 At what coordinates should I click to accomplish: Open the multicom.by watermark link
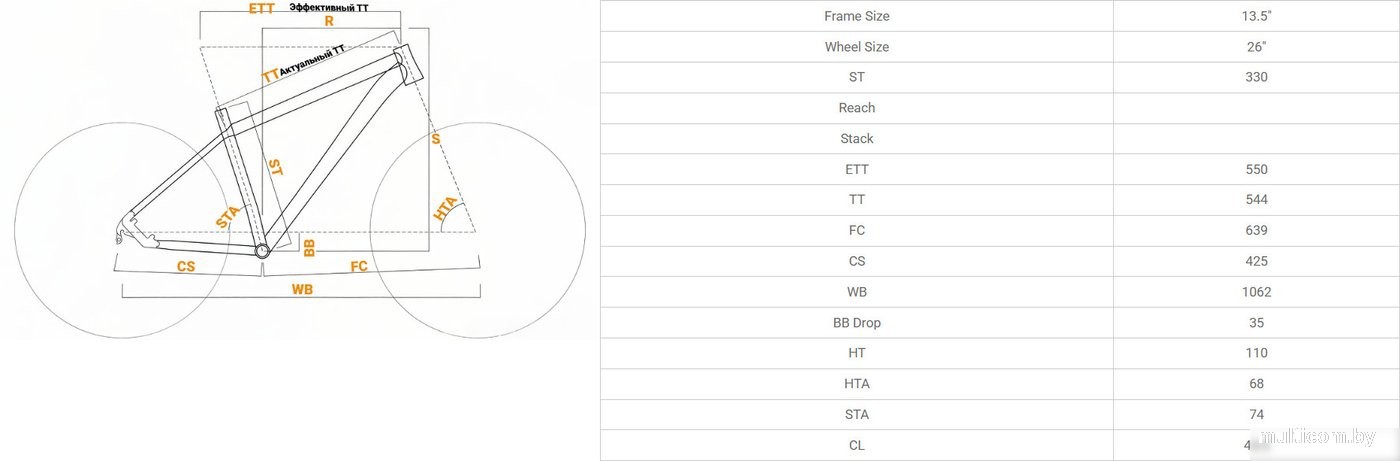pyautogui.click(x=1318, y=437)
